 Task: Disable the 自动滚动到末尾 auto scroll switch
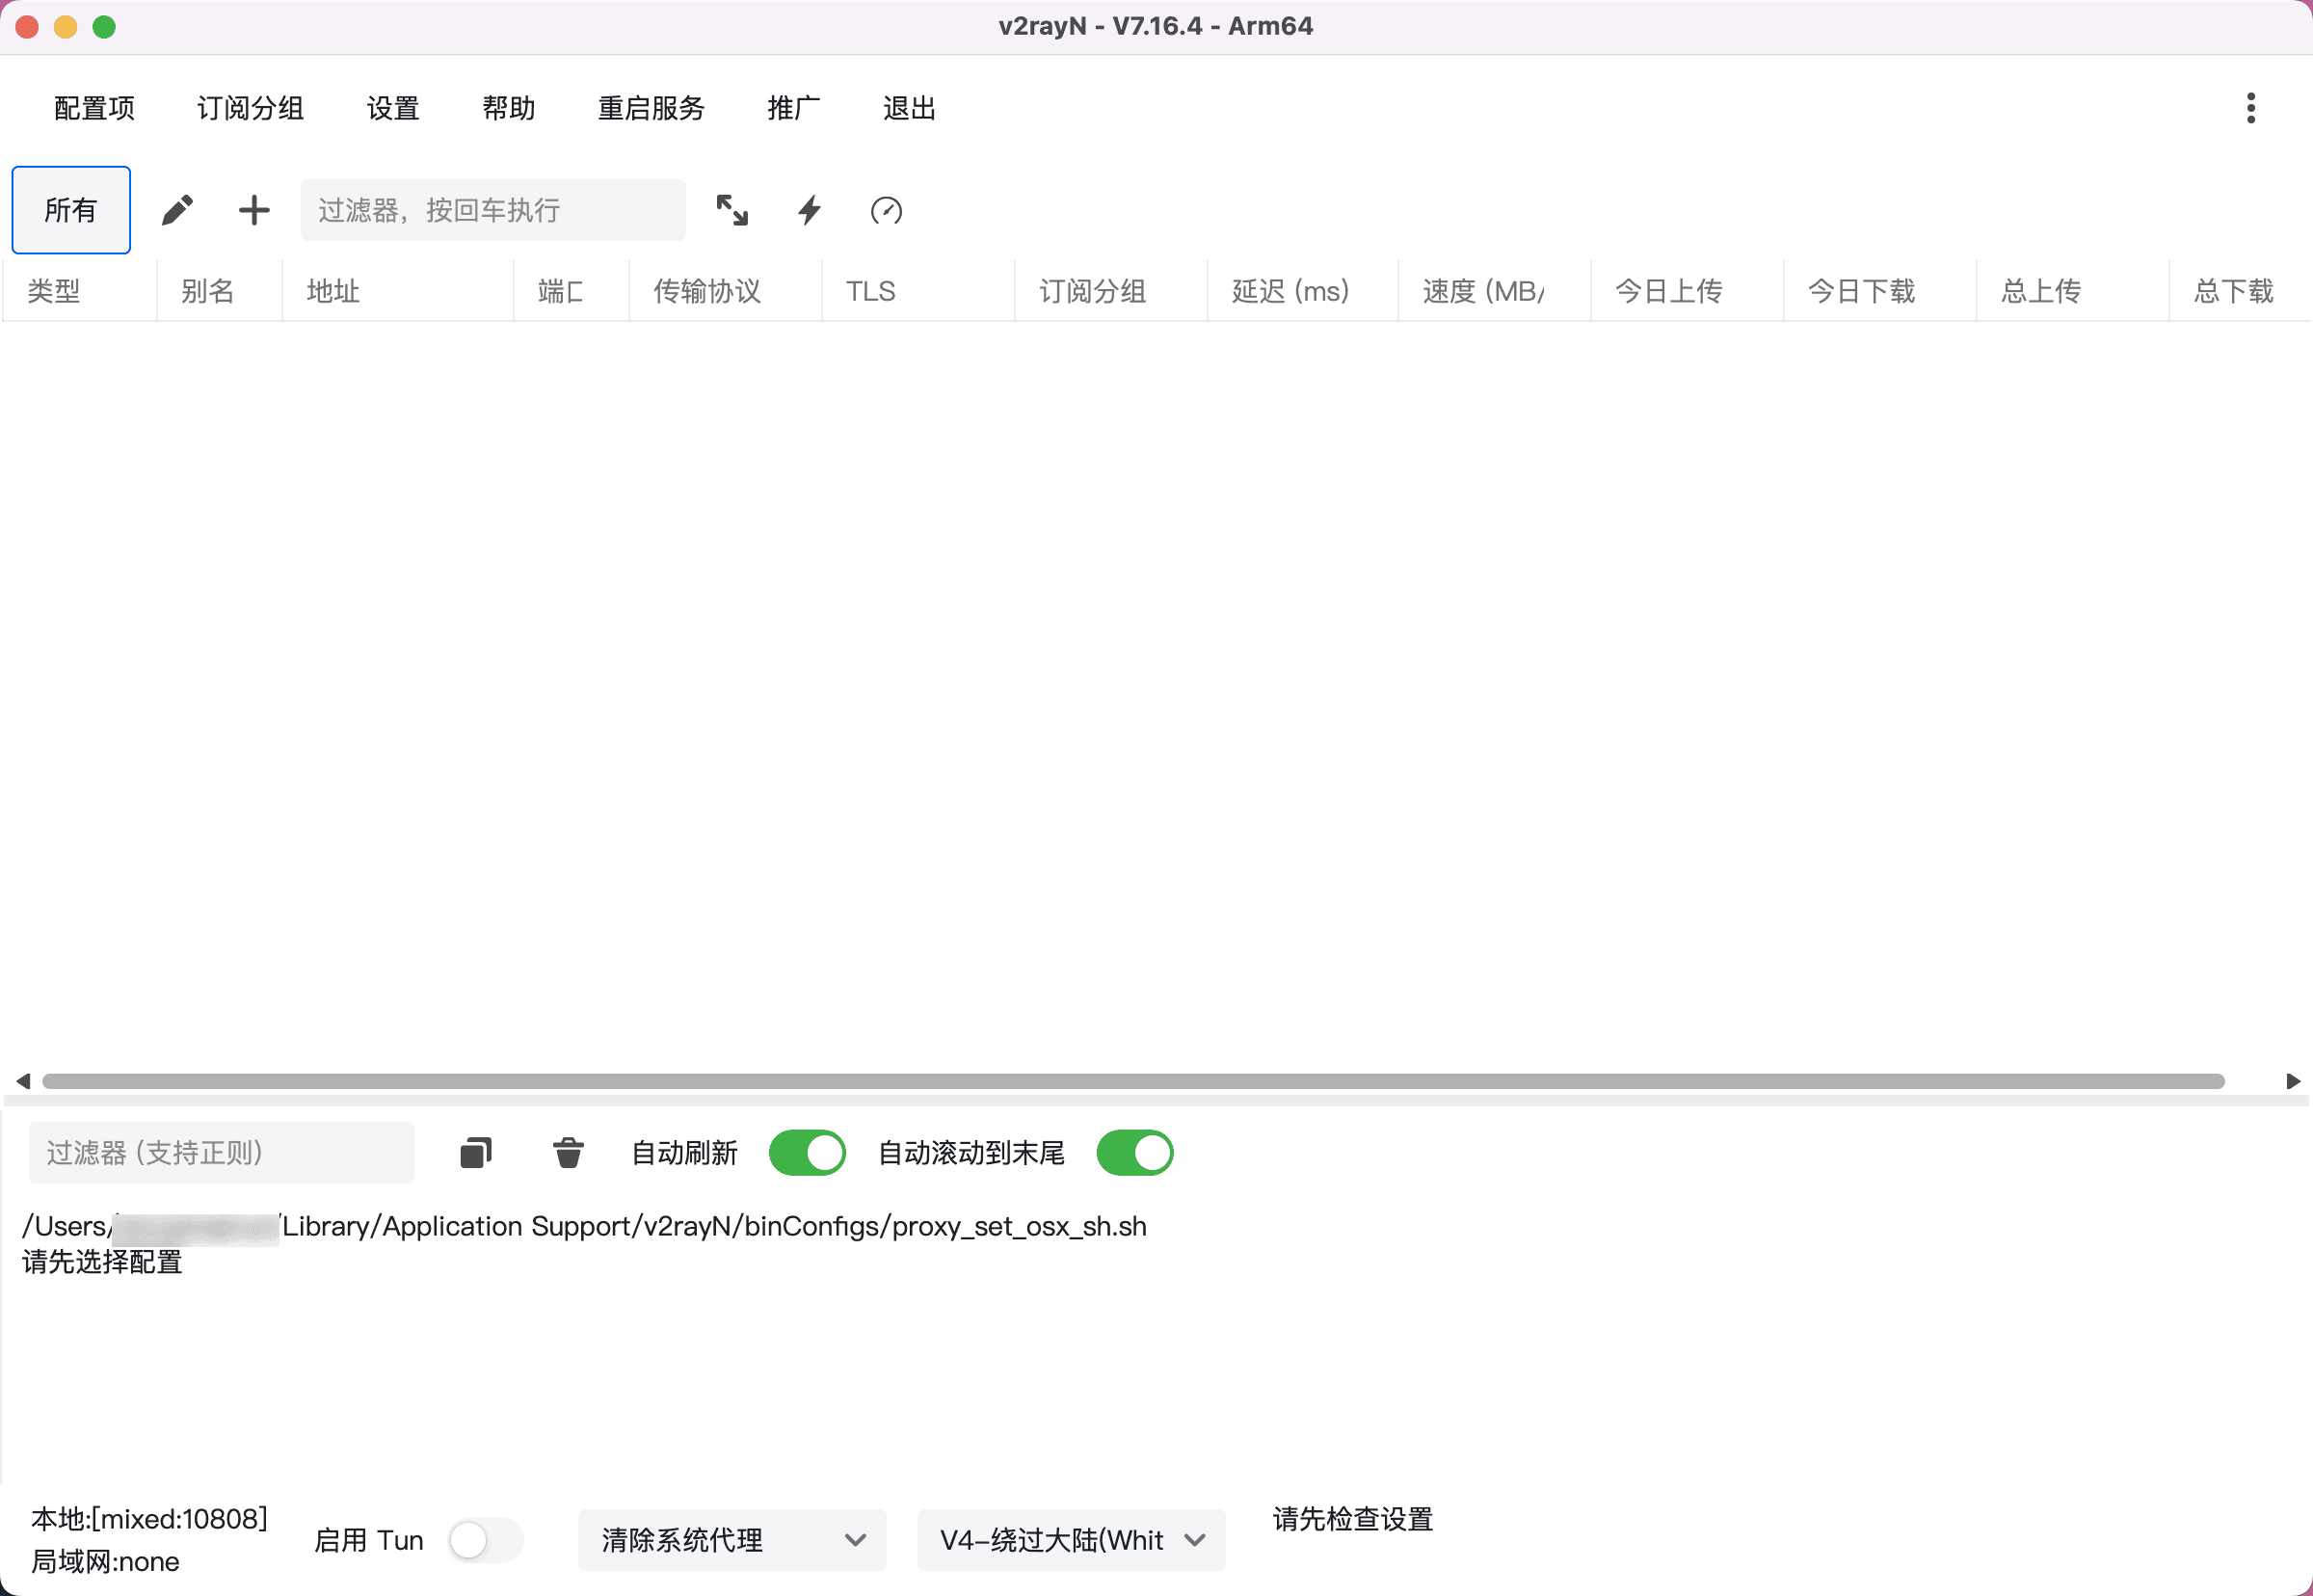coord(1134,1153)
